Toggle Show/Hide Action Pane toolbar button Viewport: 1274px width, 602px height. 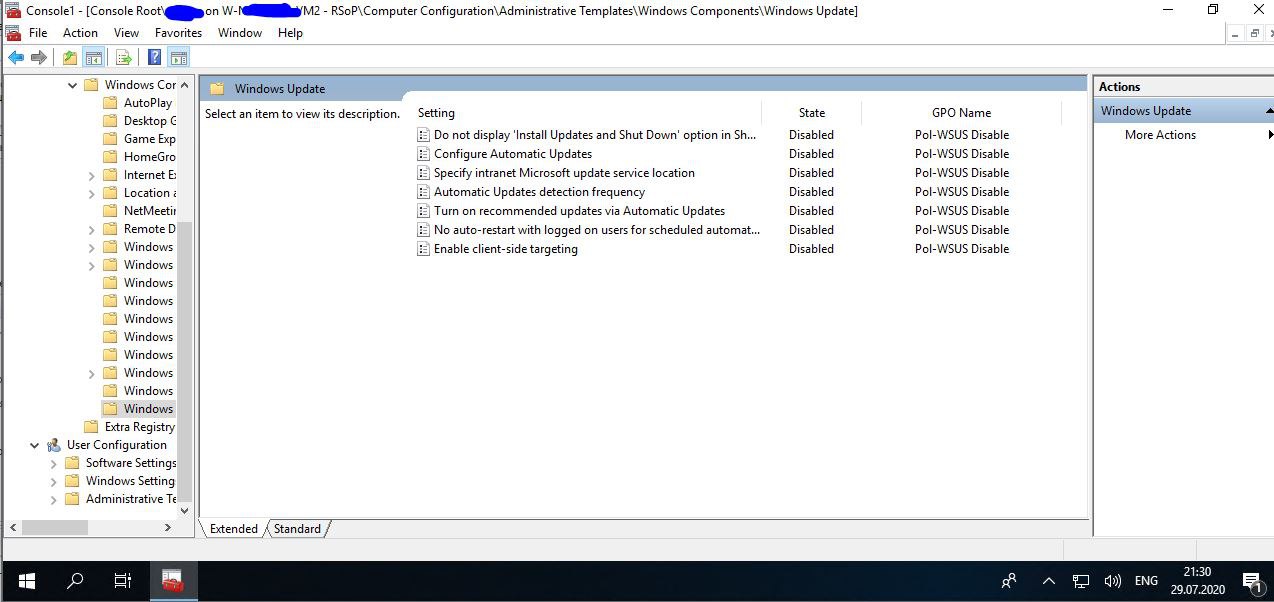(x=178, y=57)
